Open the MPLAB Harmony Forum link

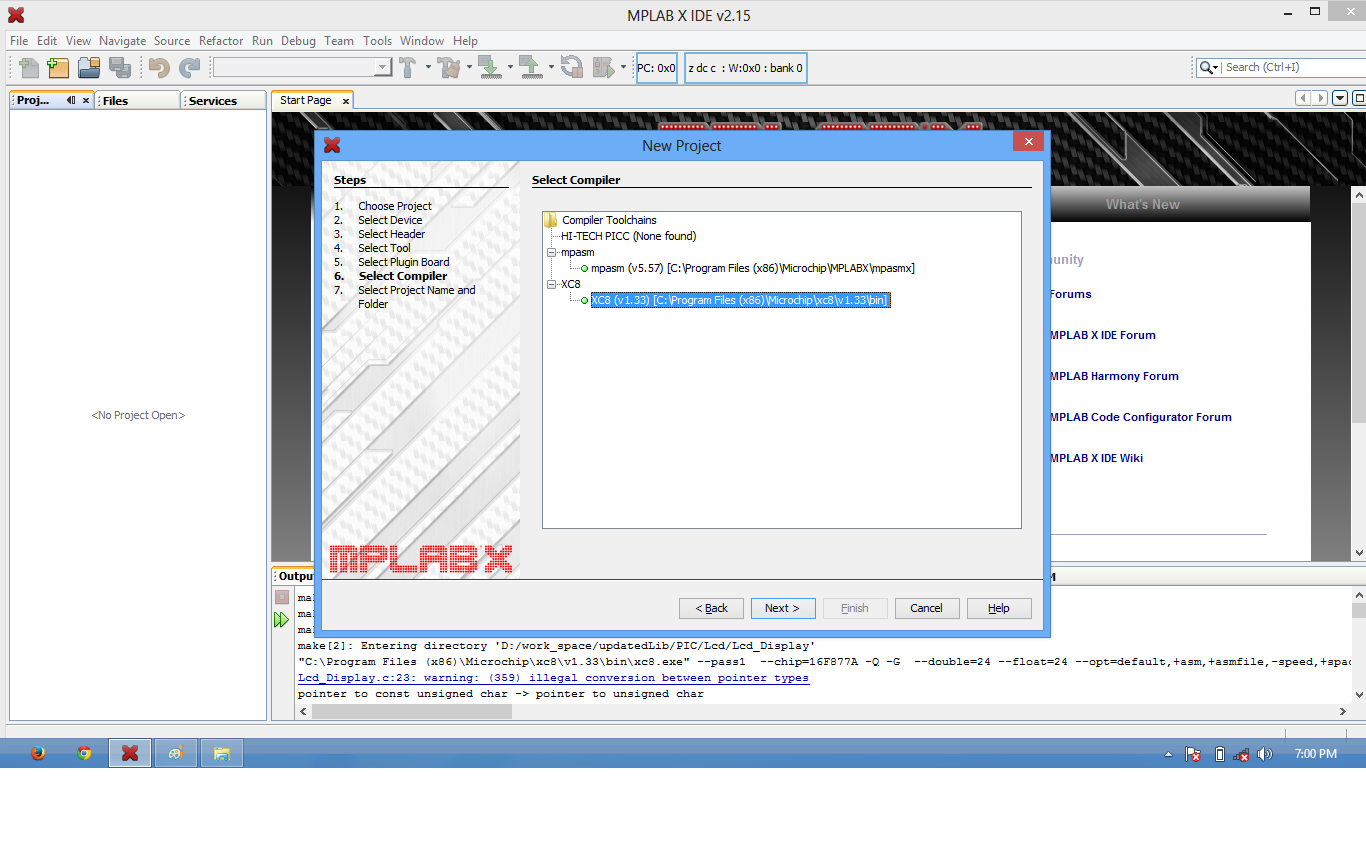click(1114, 376)
